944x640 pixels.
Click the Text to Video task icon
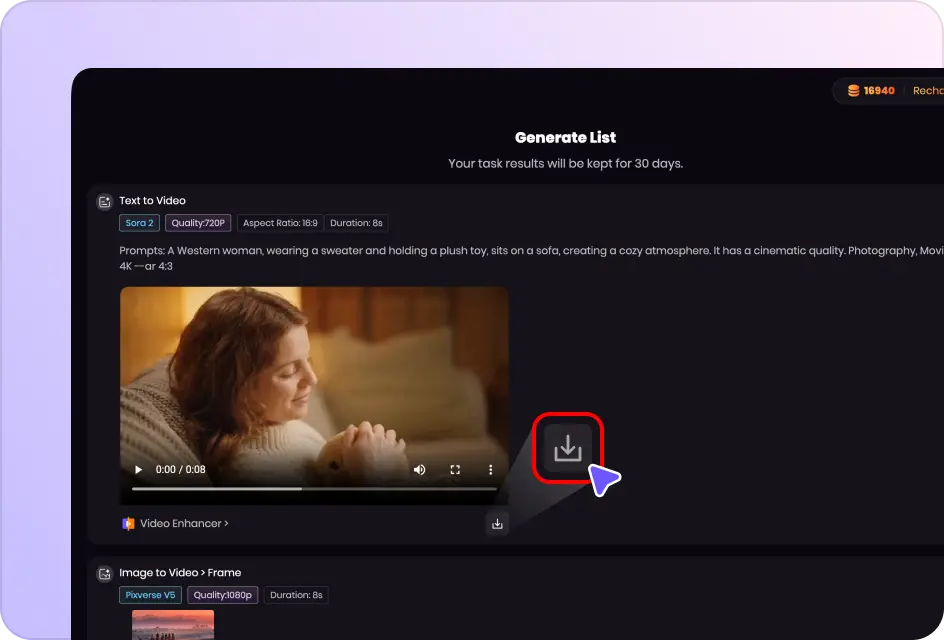(104, 202)
